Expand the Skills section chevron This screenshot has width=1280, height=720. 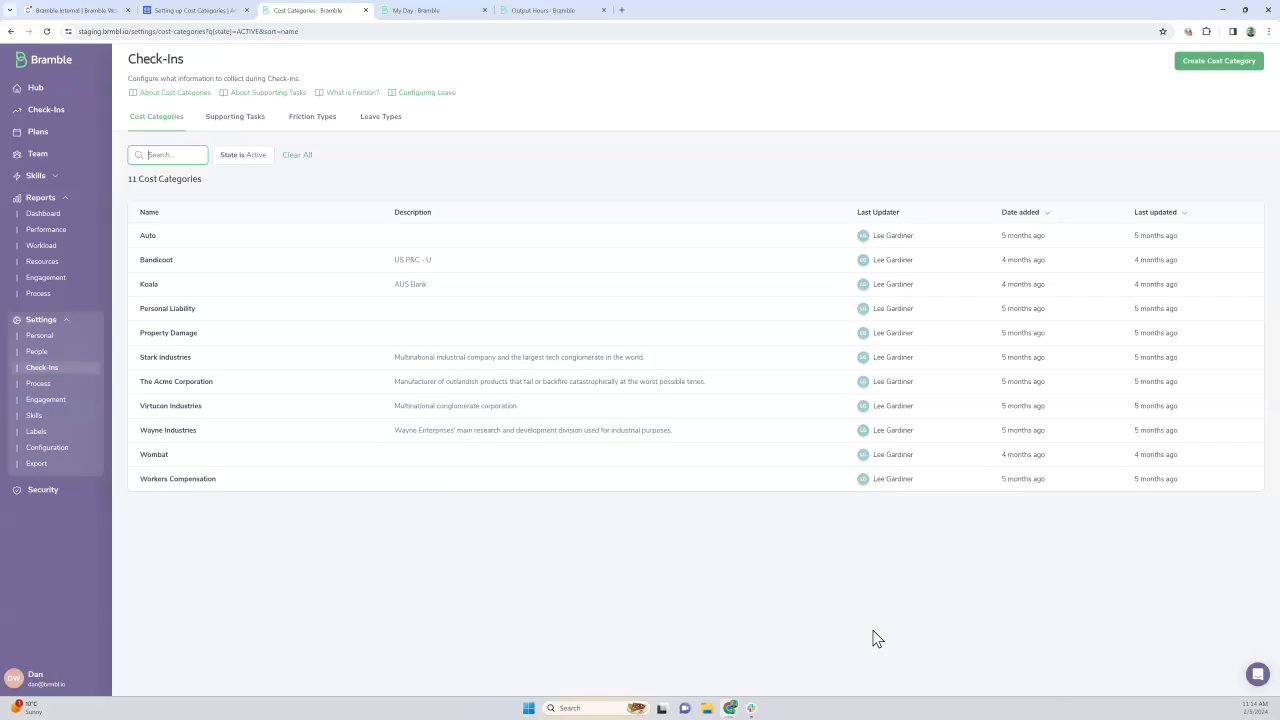point(55,176)
